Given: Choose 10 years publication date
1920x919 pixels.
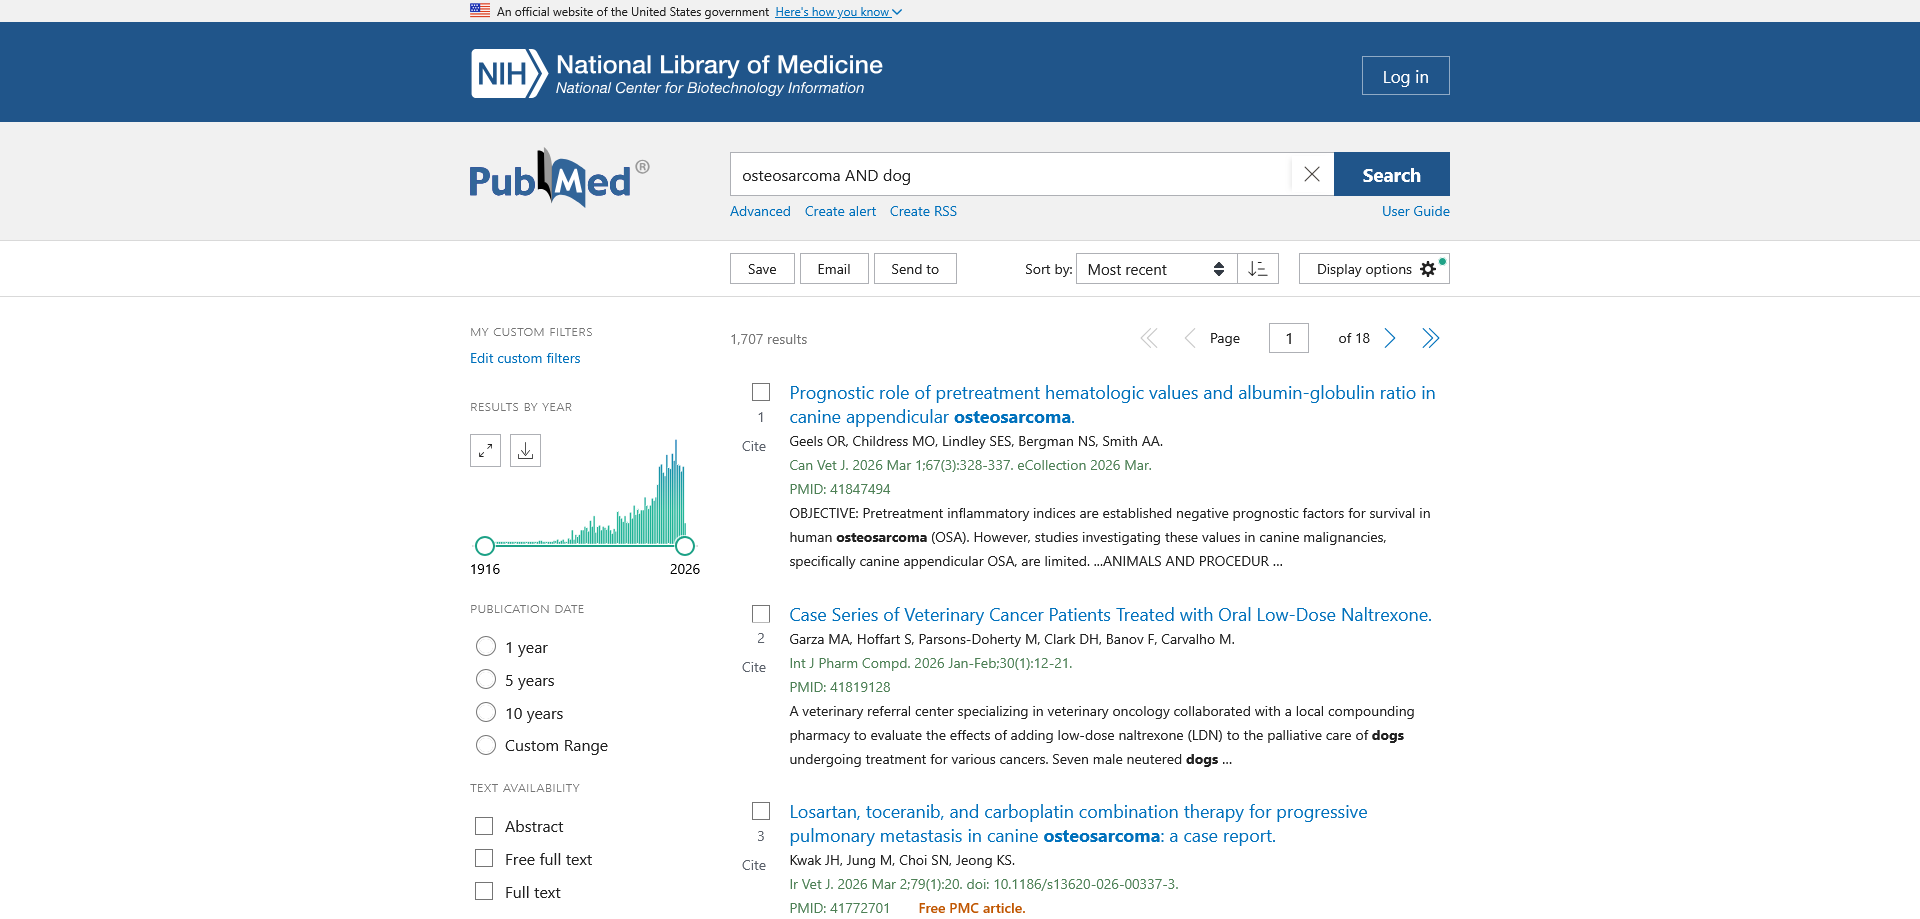Looking at the screenshot, I should coord(486,712).
